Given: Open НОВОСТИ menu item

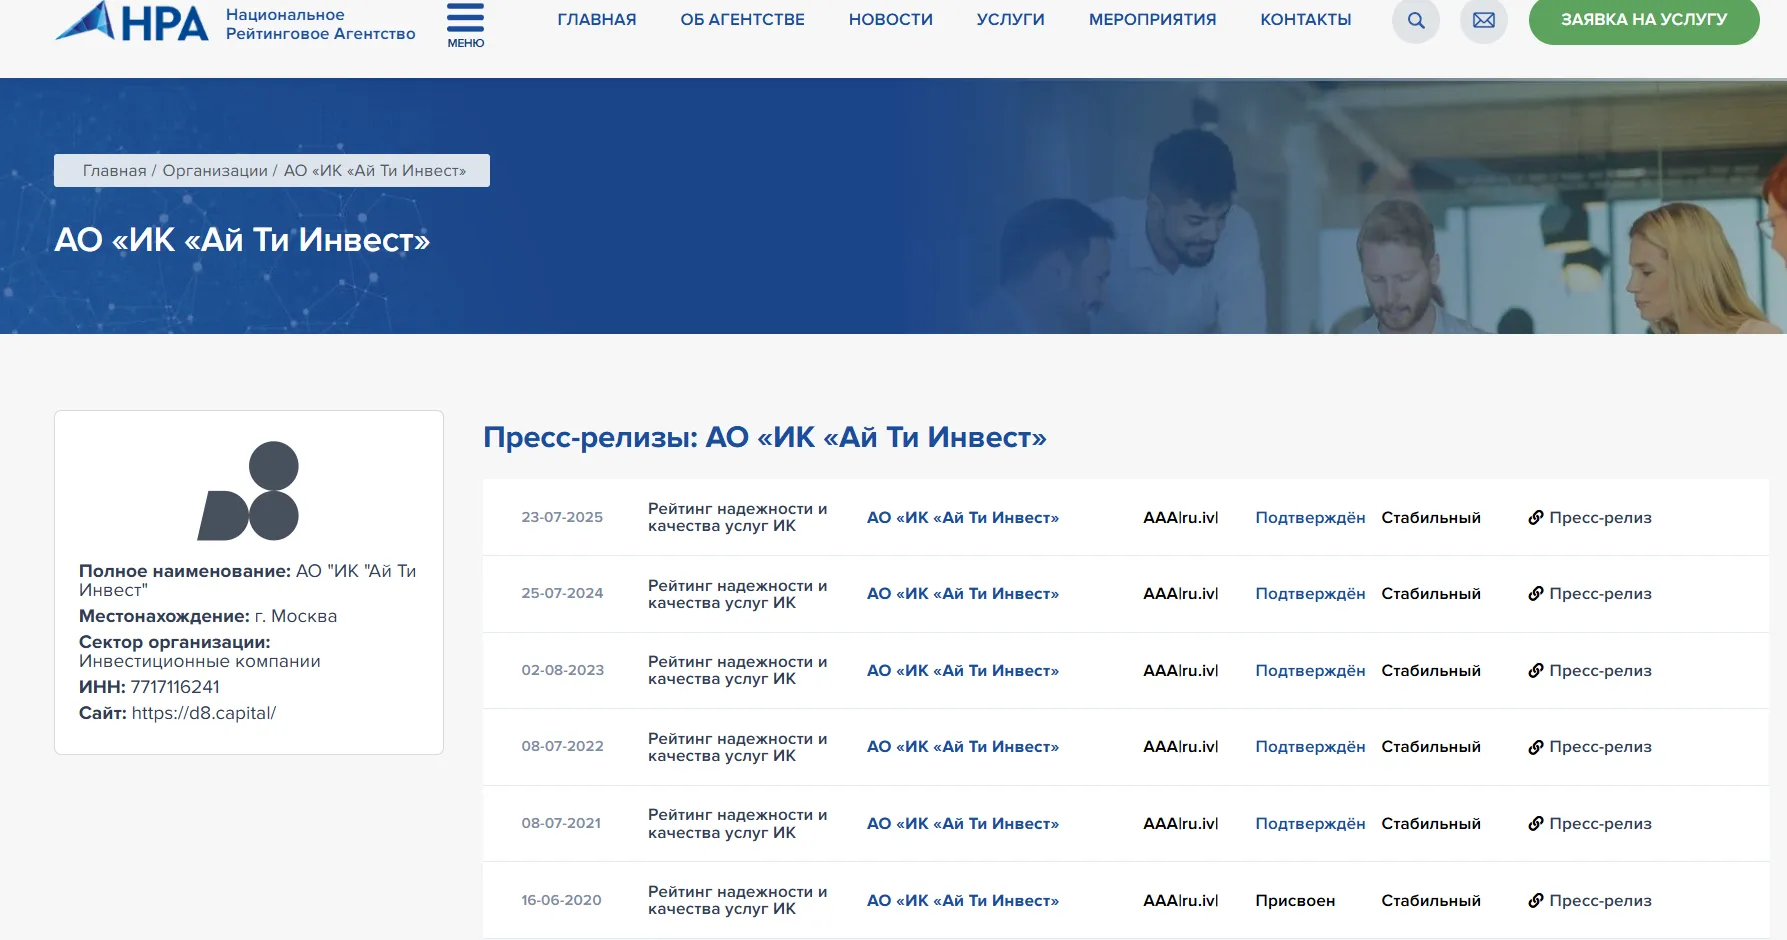Looking at the screenshot, I should point(890,19).
